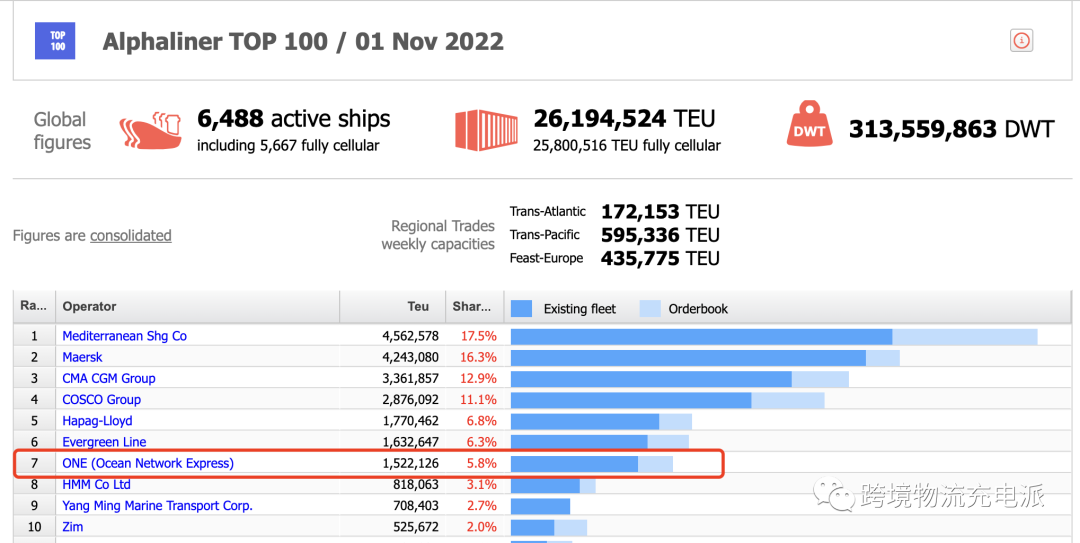This screenshot has width=1080, height=543.
Task: Sort by the Teu column header
Action: tap(418, 307)
